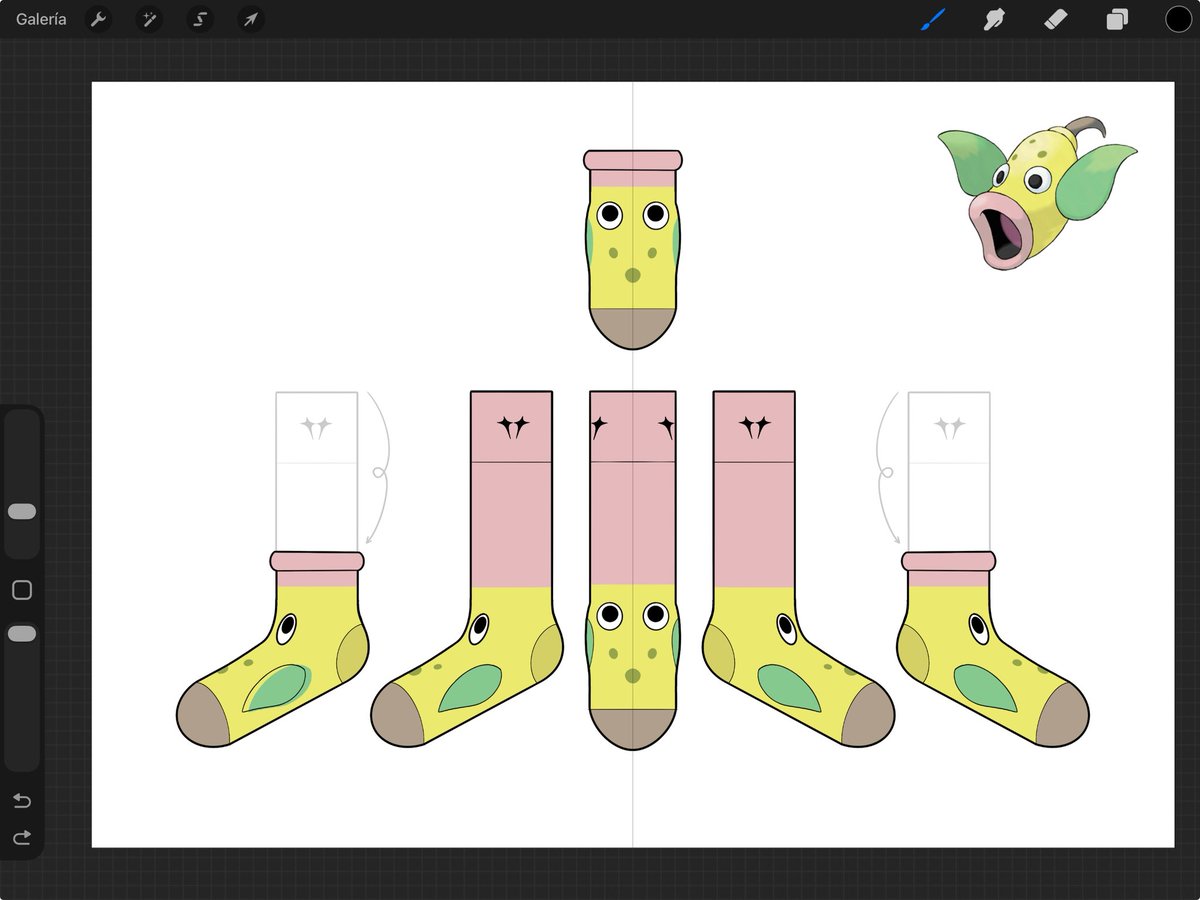The width and height of the screenshot is (1200, 900).
Task: Select the Smudge finger tool
Action: coord(994,19)
